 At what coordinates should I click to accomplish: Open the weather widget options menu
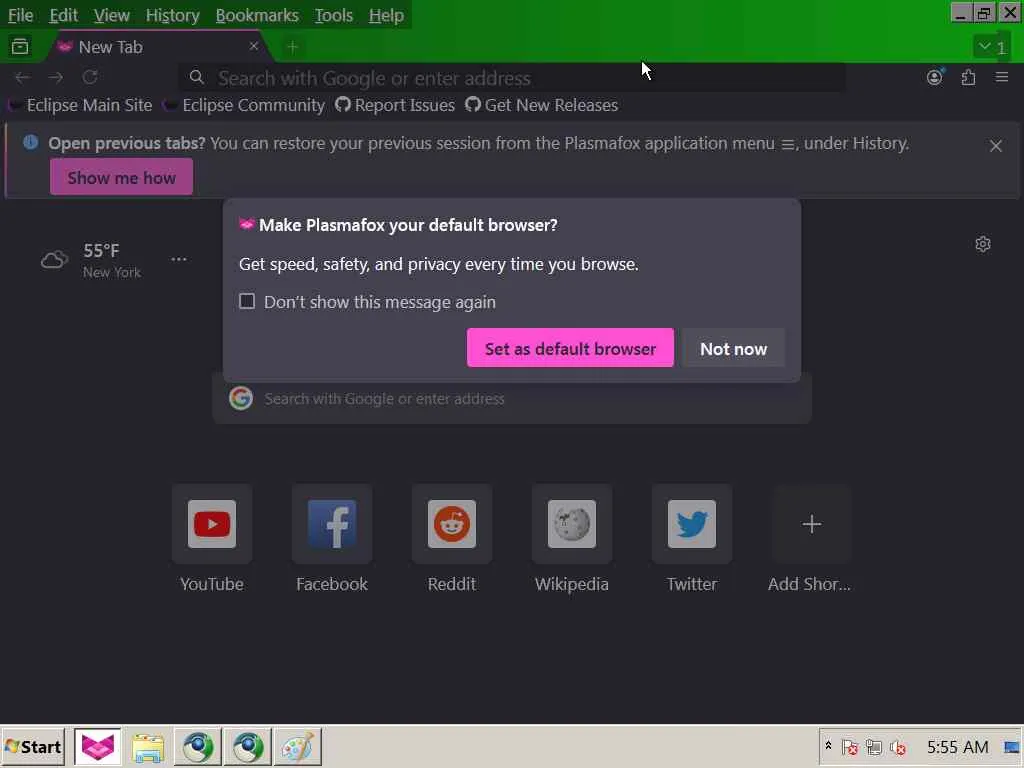[179, 259]
